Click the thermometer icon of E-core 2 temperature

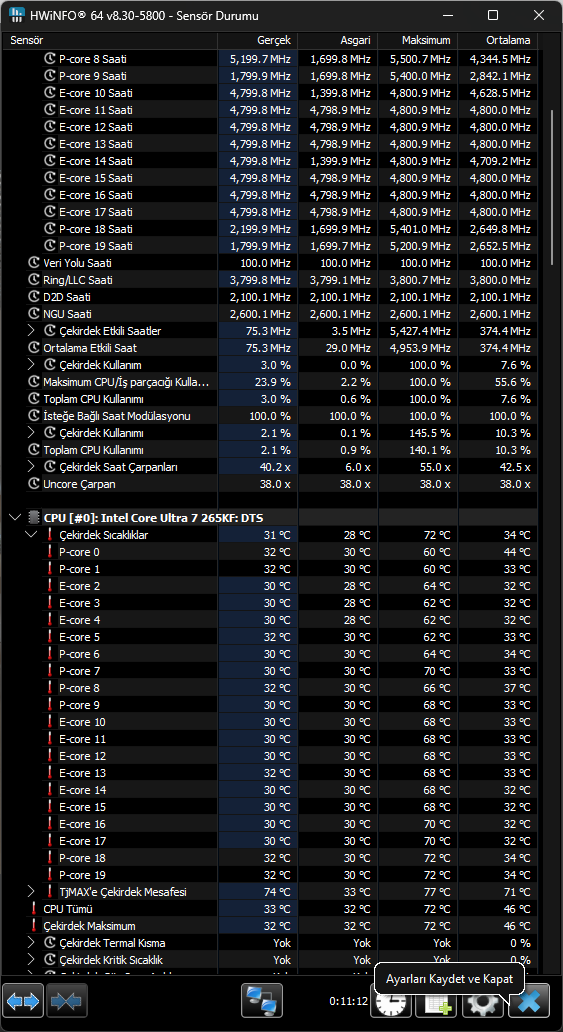pyautogui.click(x=50, y=586)
